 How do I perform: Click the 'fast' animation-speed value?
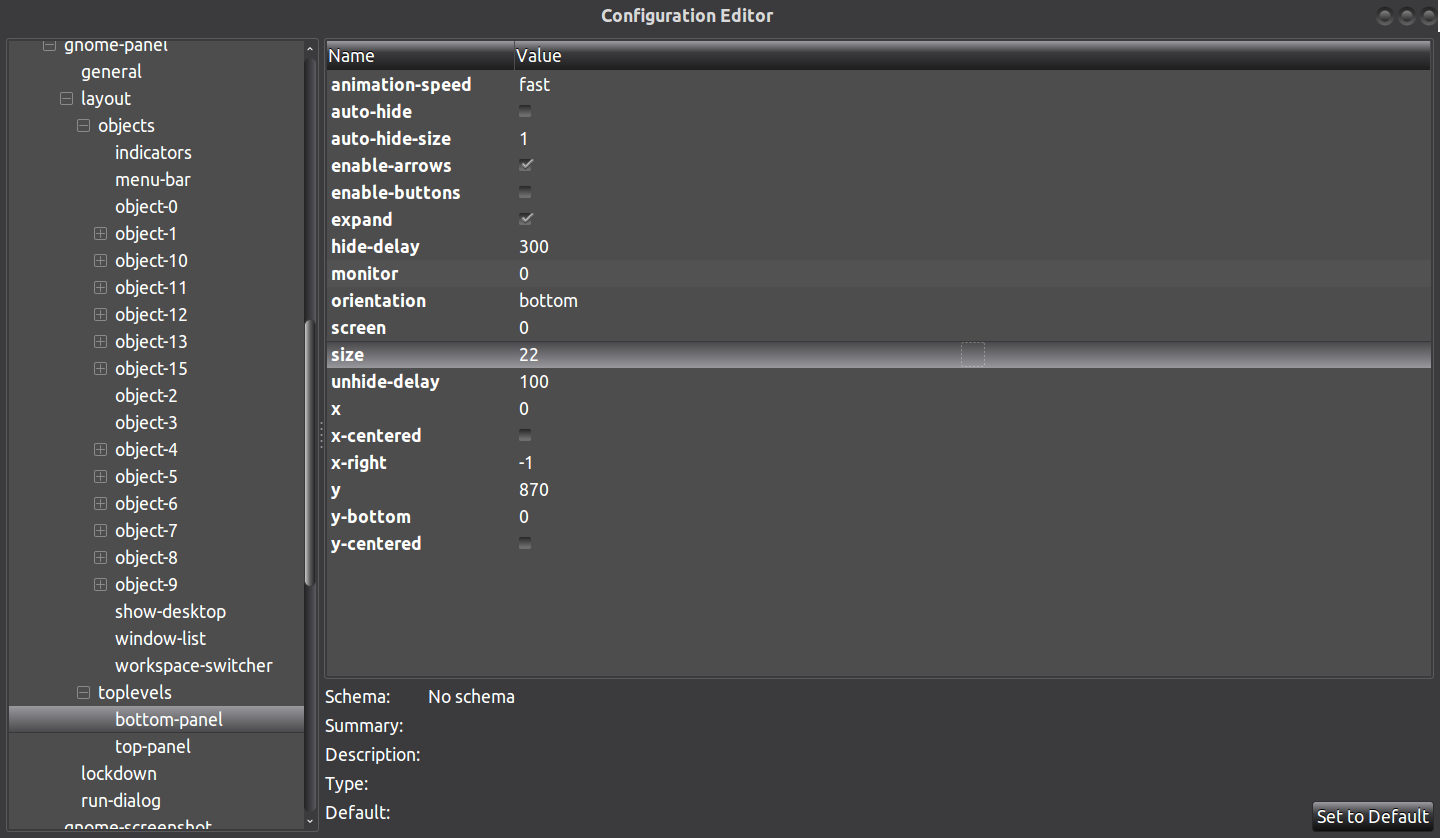535,85
